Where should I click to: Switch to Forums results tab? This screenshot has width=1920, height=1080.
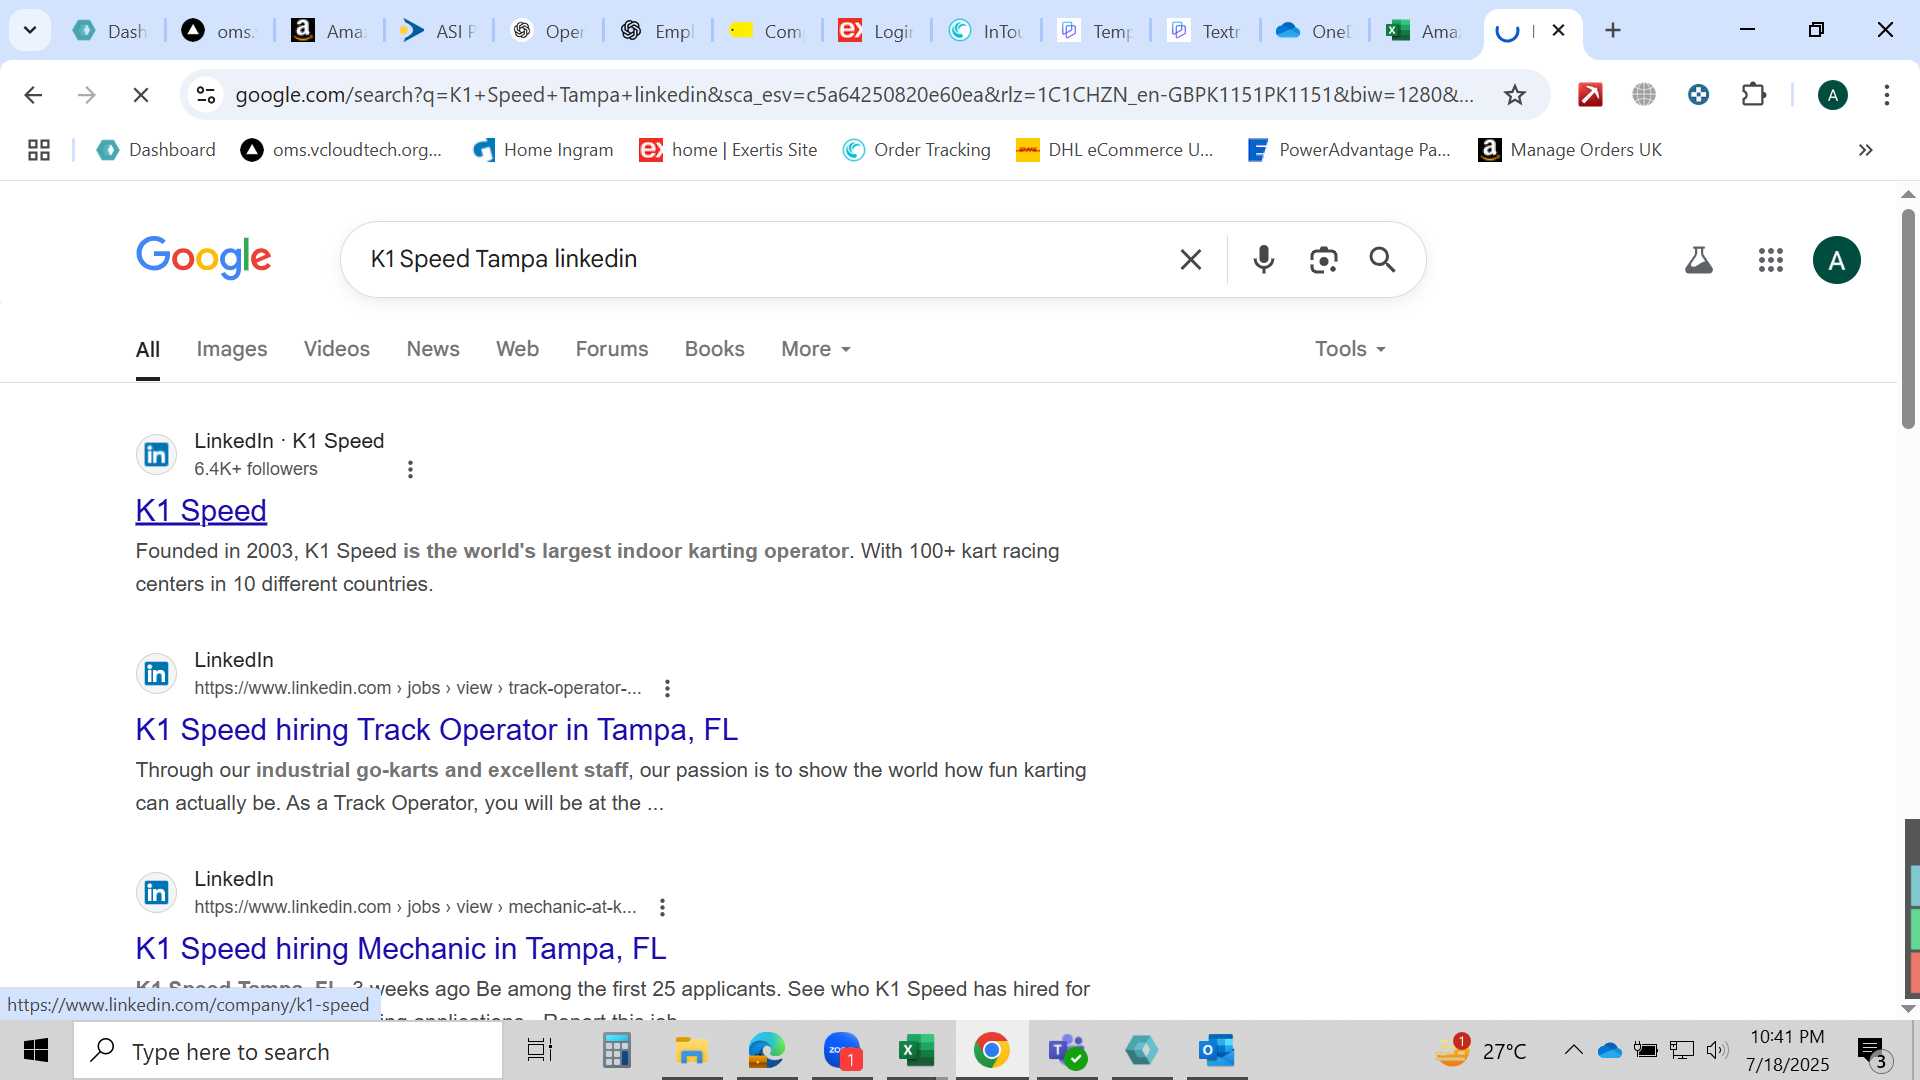(x=612, y=349)
